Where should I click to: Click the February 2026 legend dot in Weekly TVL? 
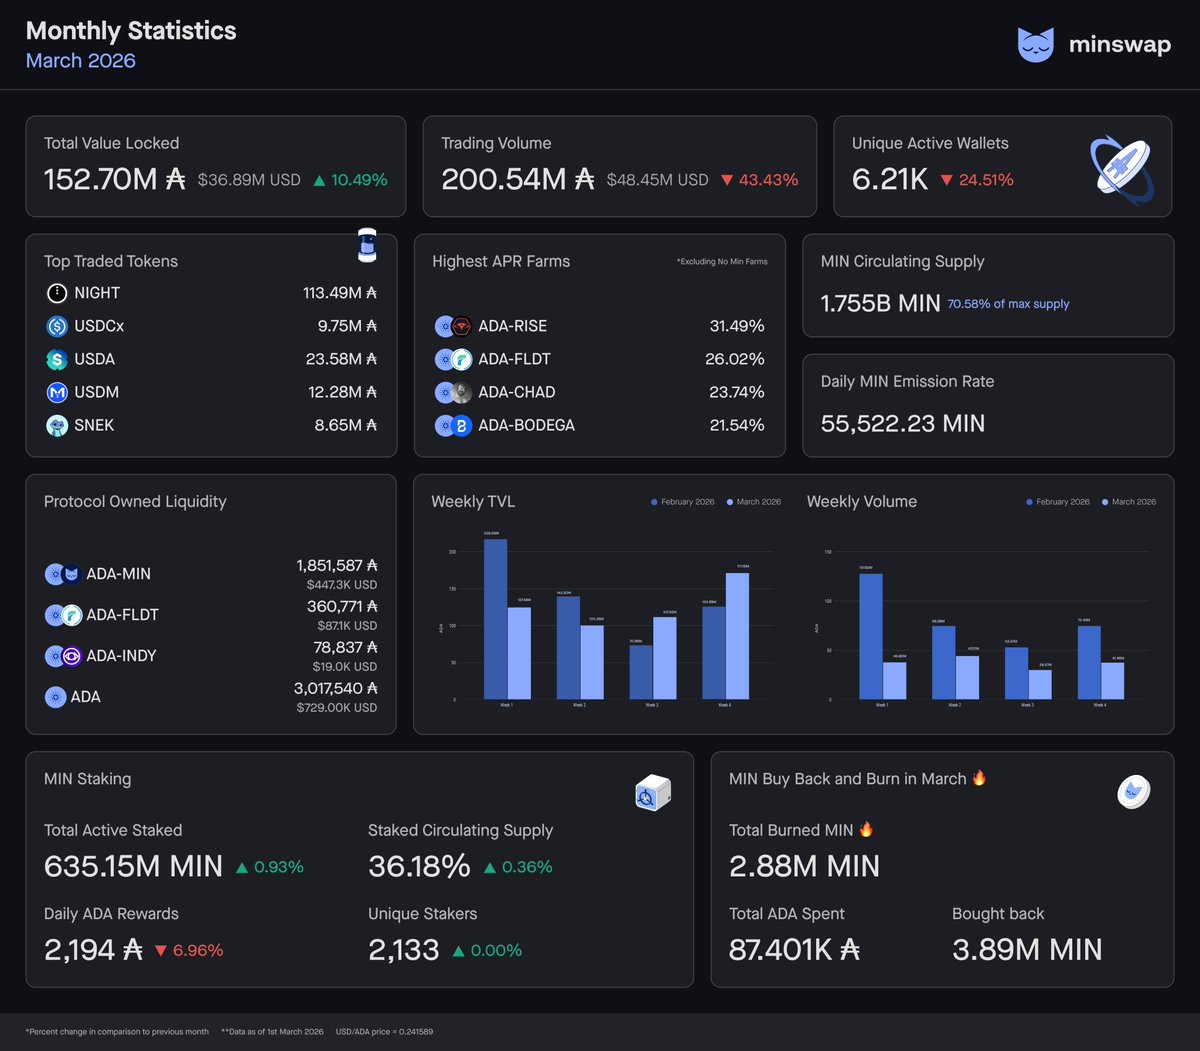pyautogui.click(x=654, y=502)
